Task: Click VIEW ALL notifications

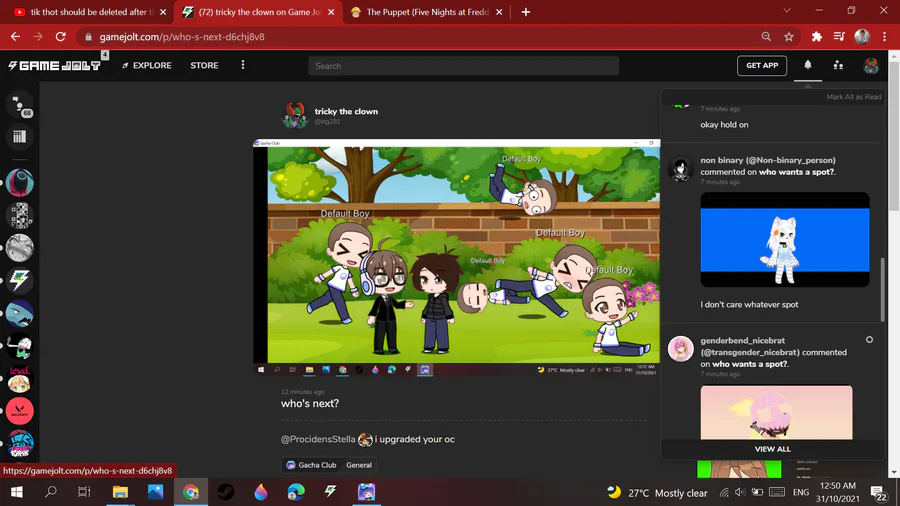Action: point(772,449)
